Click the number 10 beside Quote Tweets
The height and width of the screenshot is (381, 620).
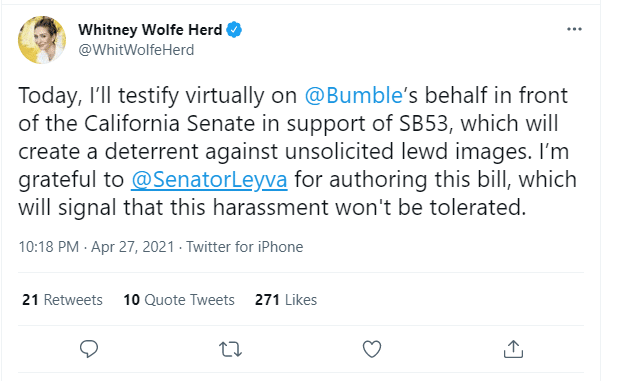[132, 300]
